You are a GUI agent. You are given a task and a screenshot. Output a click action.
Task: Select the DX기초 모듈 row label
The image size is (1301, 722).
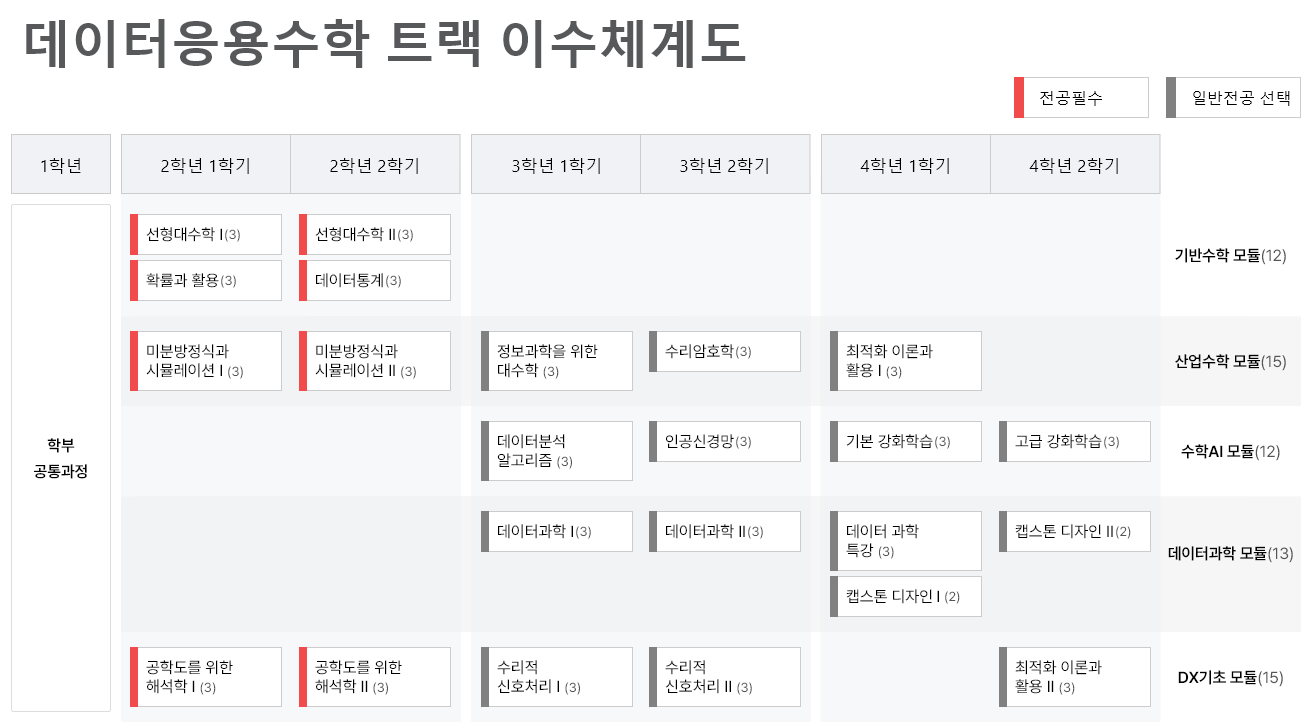[1230, 677]
